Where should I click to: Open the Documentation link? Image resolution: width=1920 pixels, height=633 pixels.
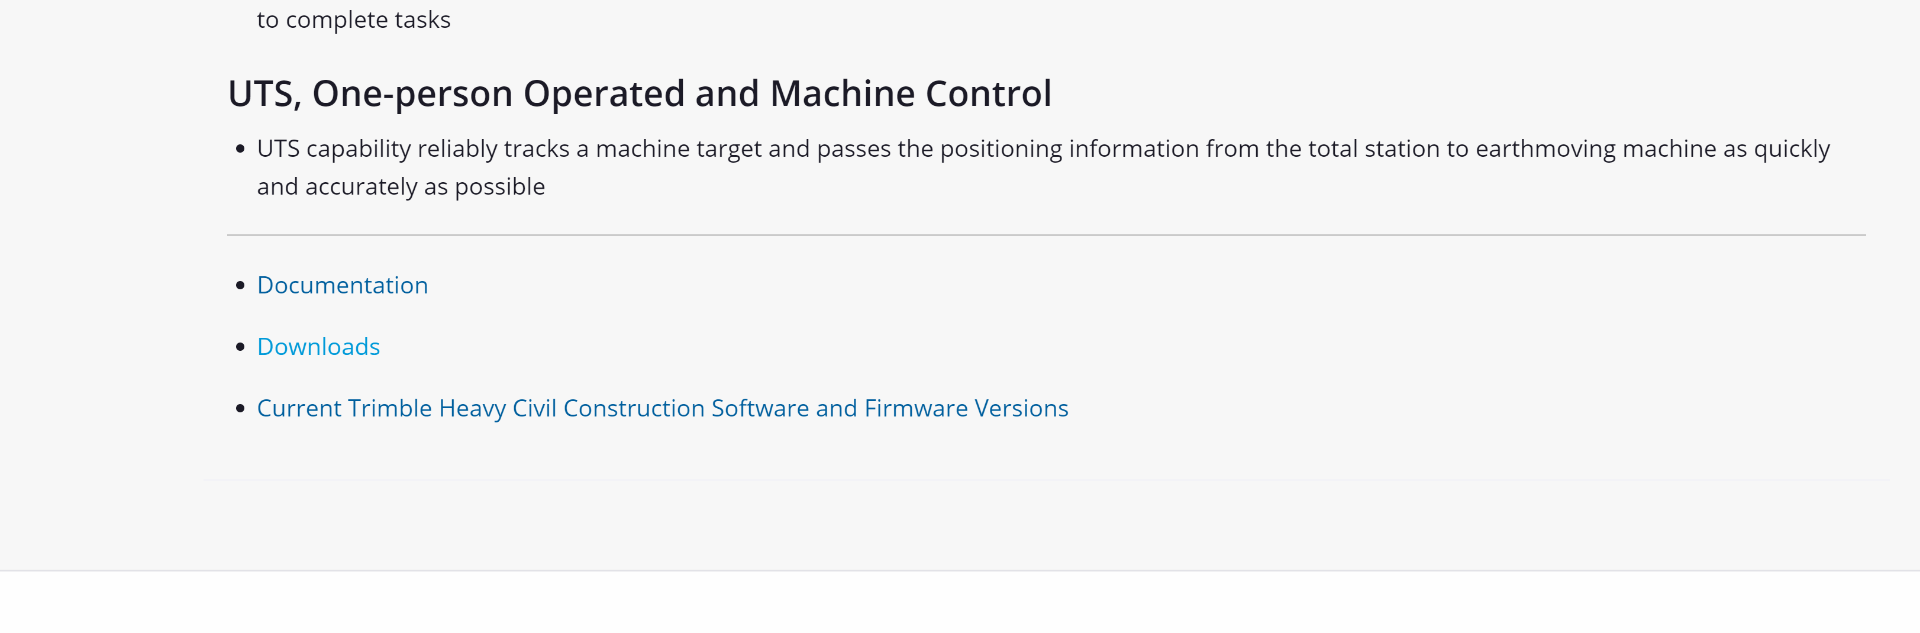(x=342, y=286)
